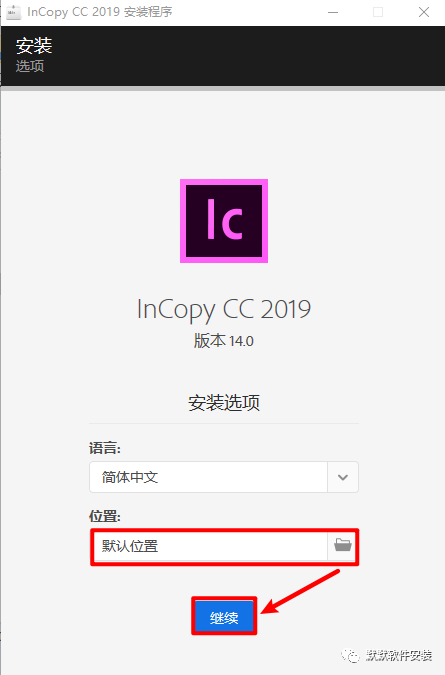Click the 选项 subtitle in header

[30, 66]
